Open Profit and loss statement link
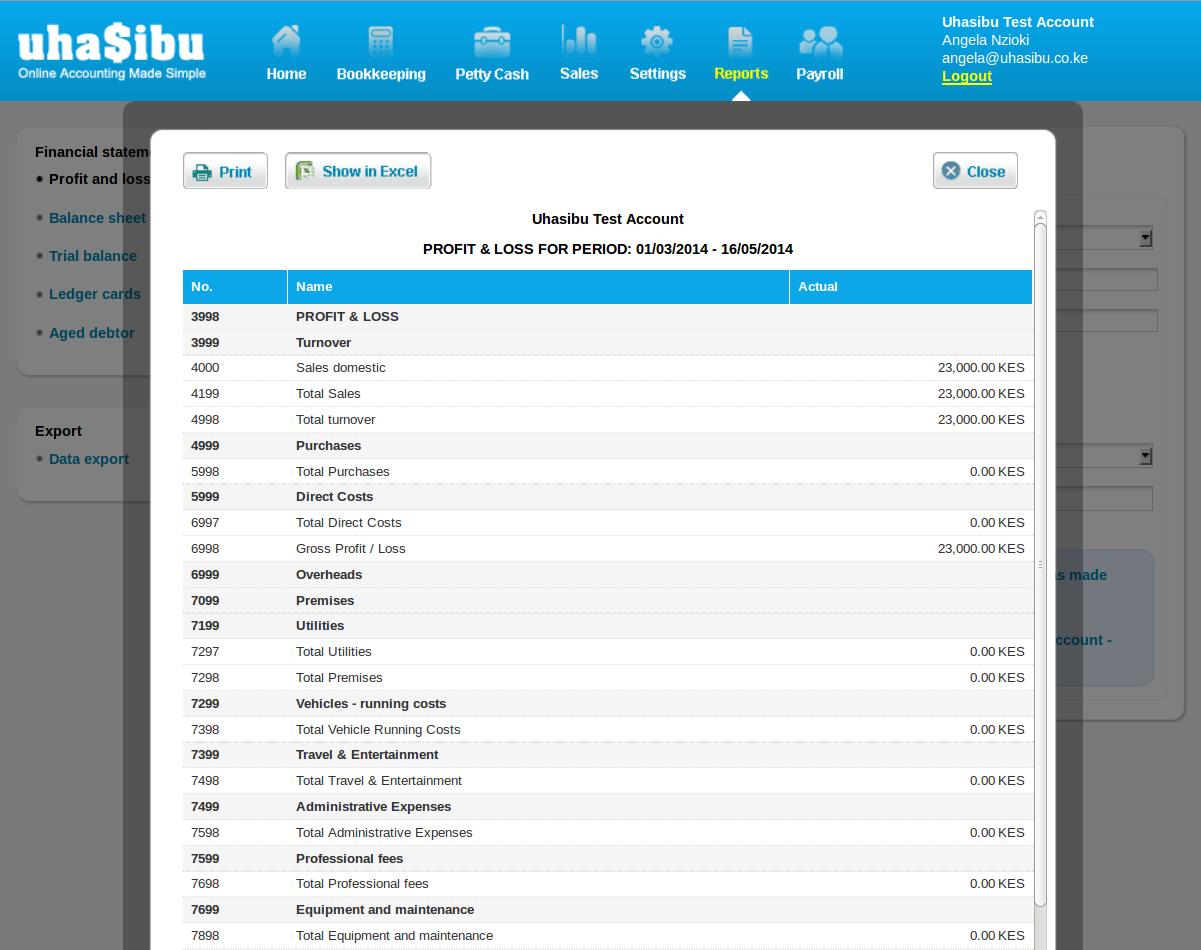 click(x=99, y=179)
